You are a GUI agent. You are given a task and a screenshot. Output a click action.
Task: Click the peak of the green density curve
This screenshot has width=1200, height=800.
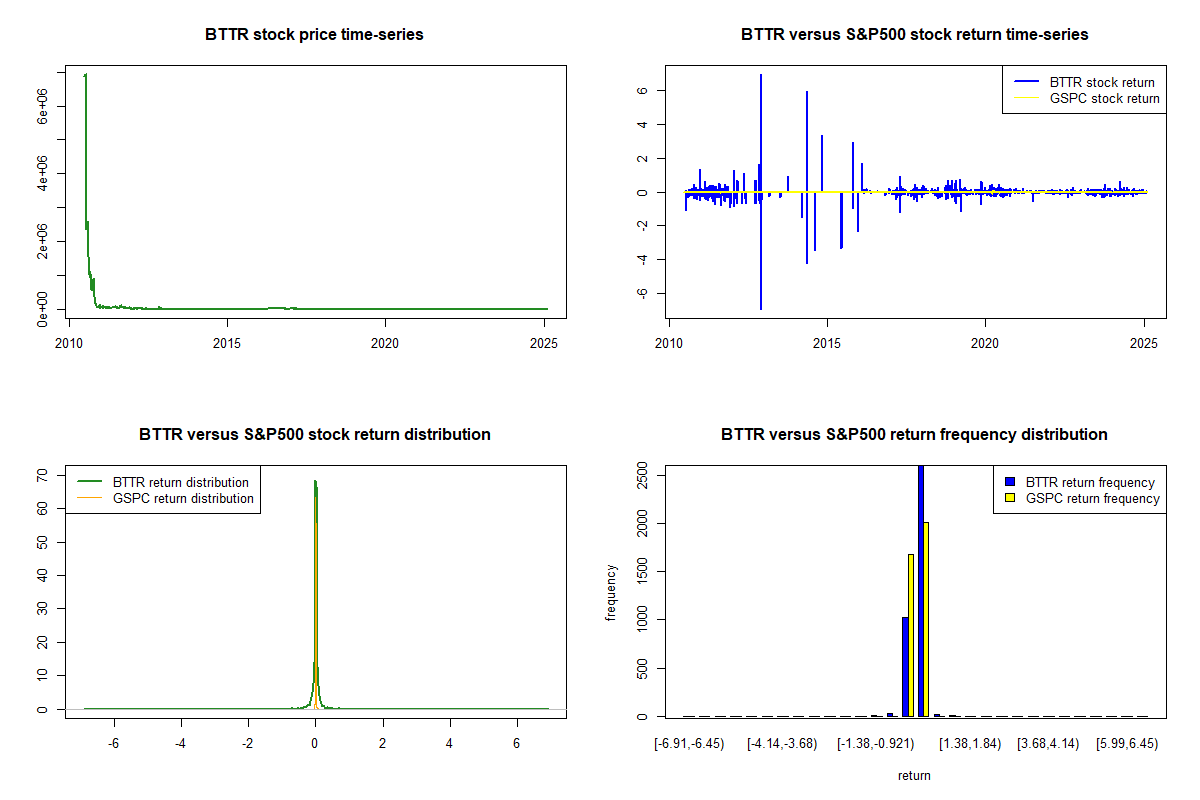click(315, 482)
